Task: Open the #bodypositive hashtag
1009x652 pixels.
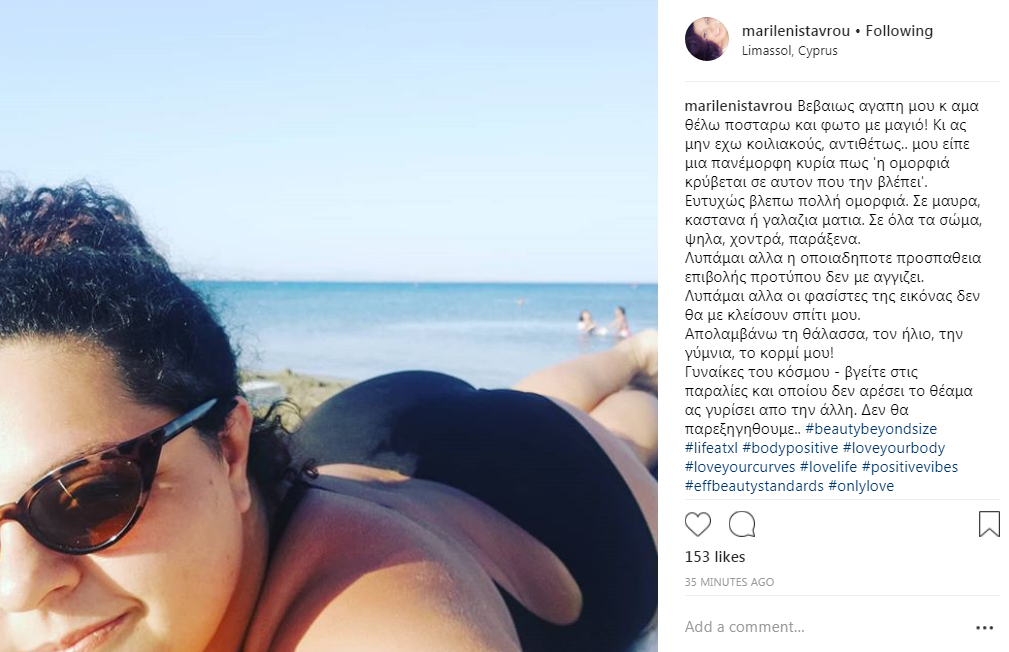Action: [790, 448]
